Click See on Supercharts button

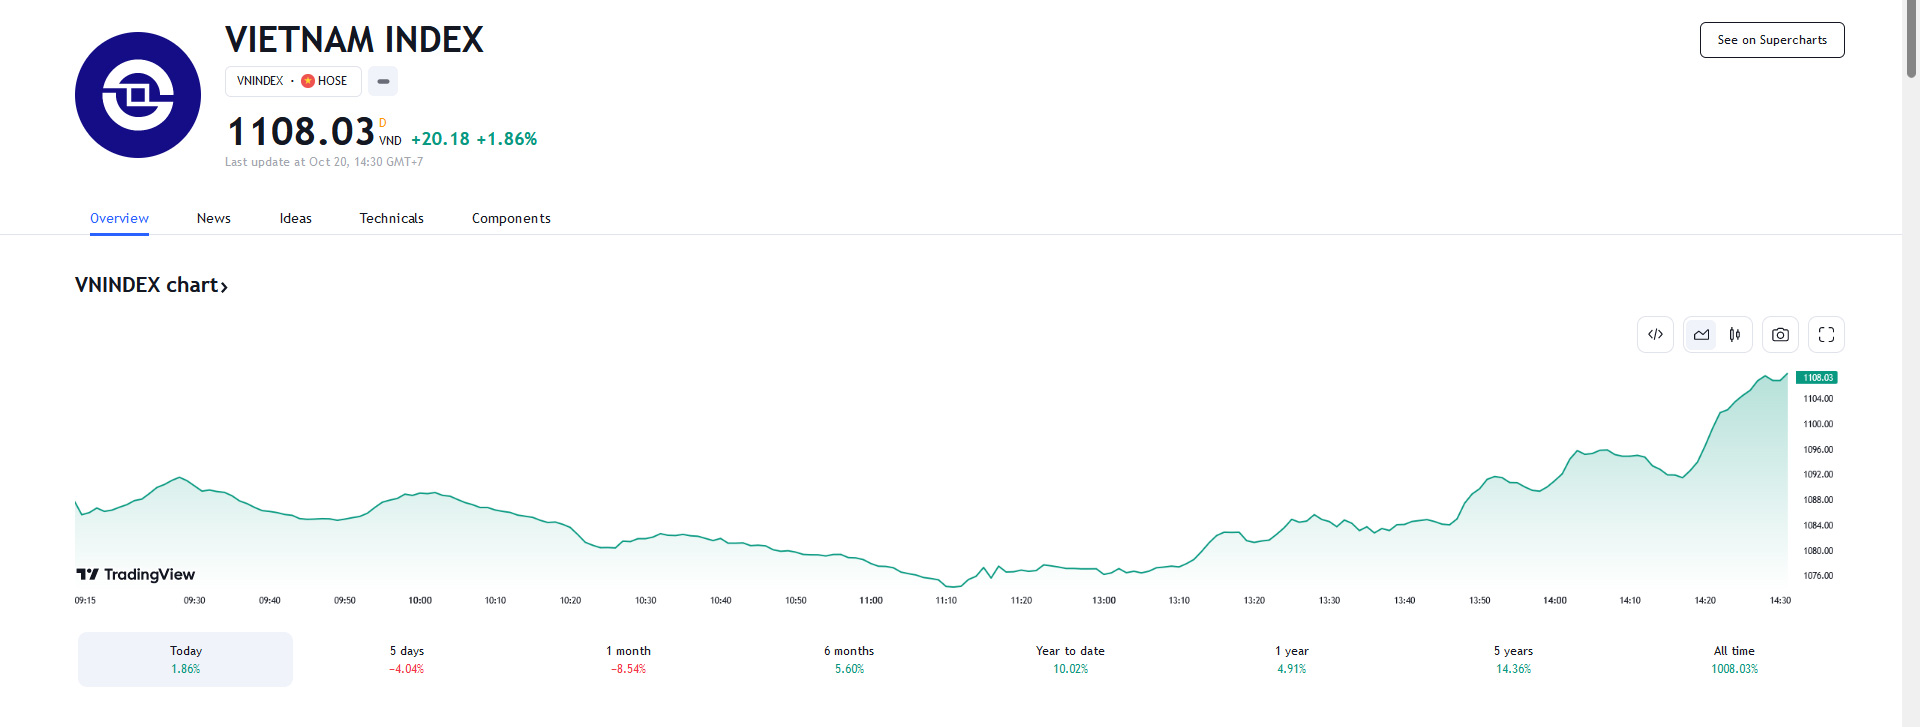point(1772,40)
